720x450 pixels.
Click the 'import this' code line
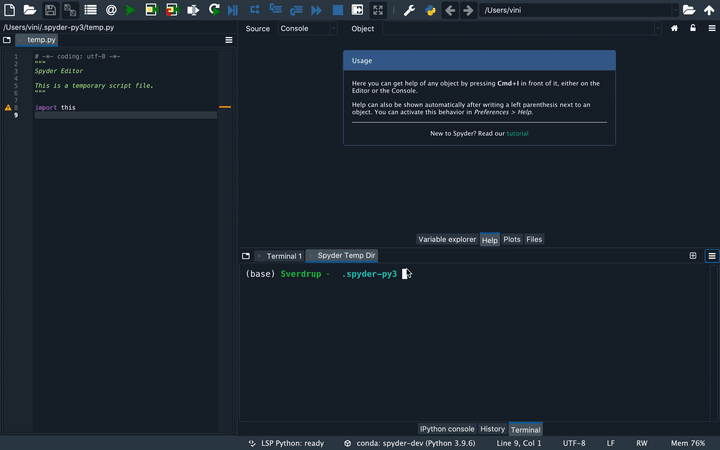55,107
